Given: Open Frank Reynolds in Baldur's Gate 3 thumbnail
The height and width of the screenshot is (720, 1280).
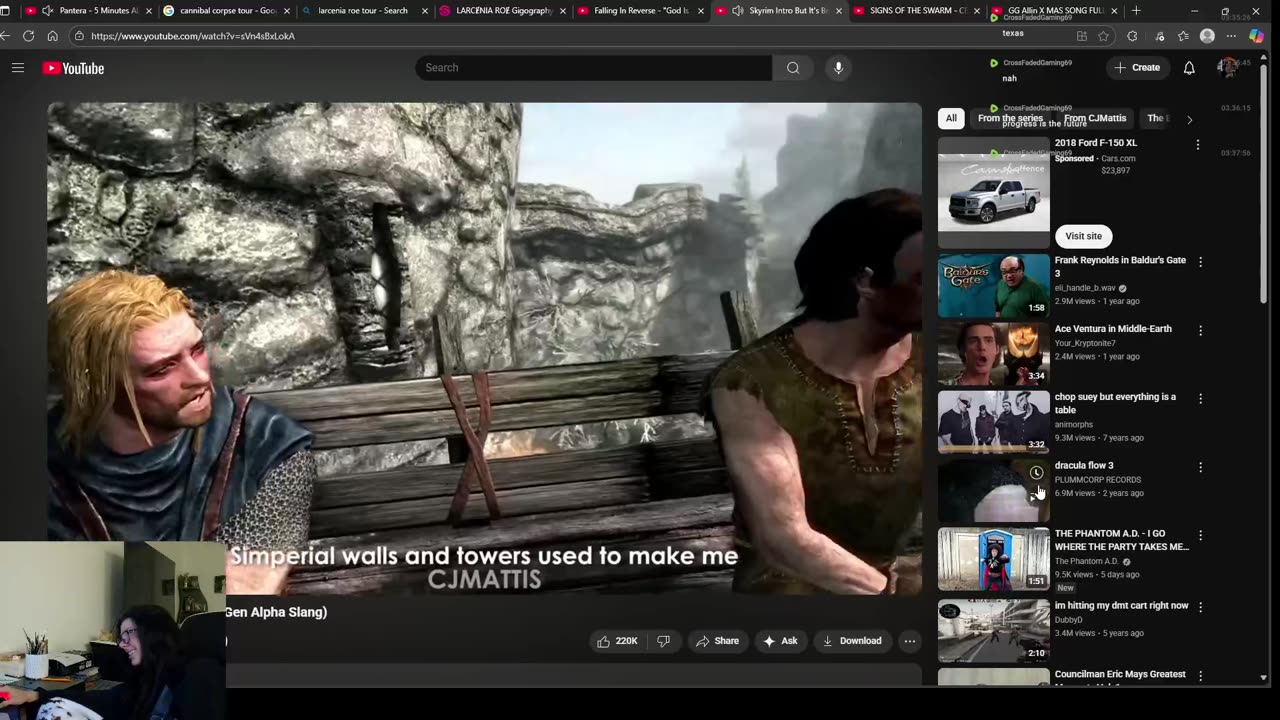Looking at the screenshot, I should (994, 285).
